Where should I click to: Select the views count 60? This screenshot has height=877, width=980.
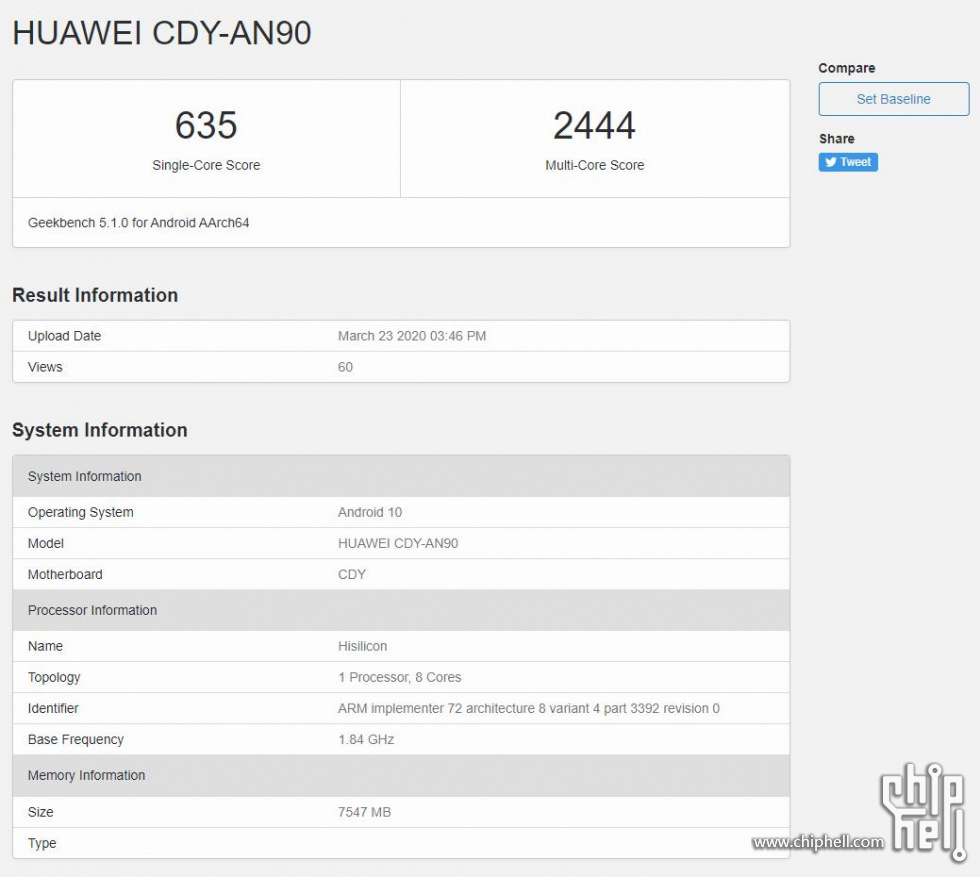[x=345, y=367]
